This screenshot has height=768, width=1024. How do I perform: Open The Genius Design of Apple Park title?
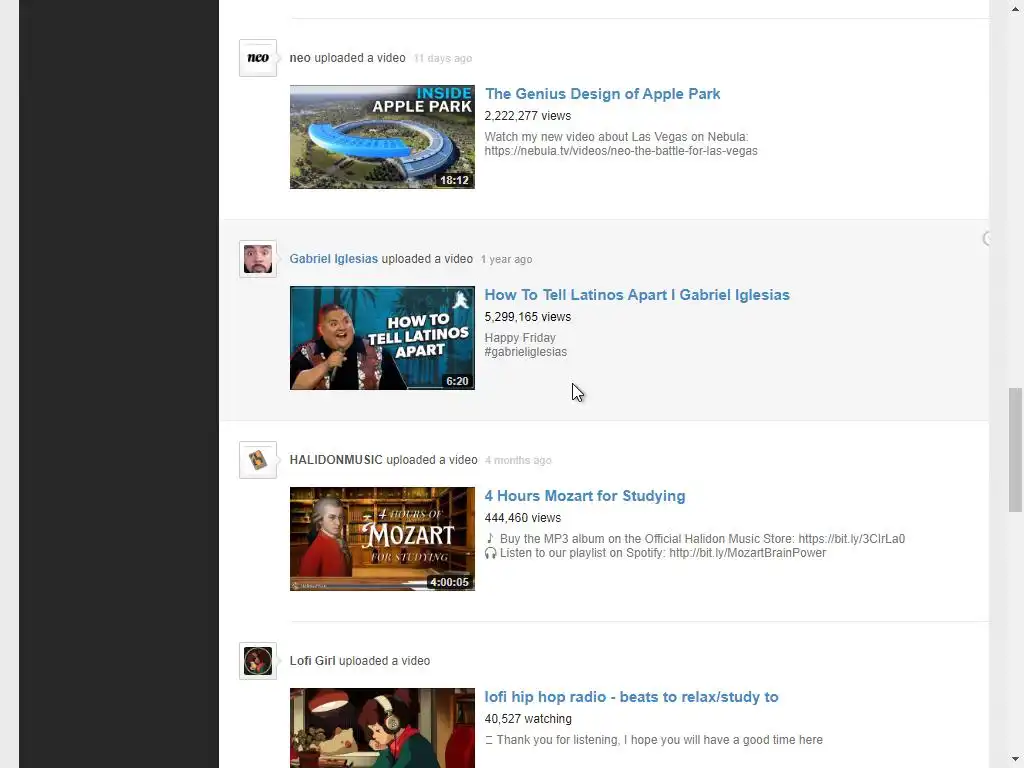point(602,93)
